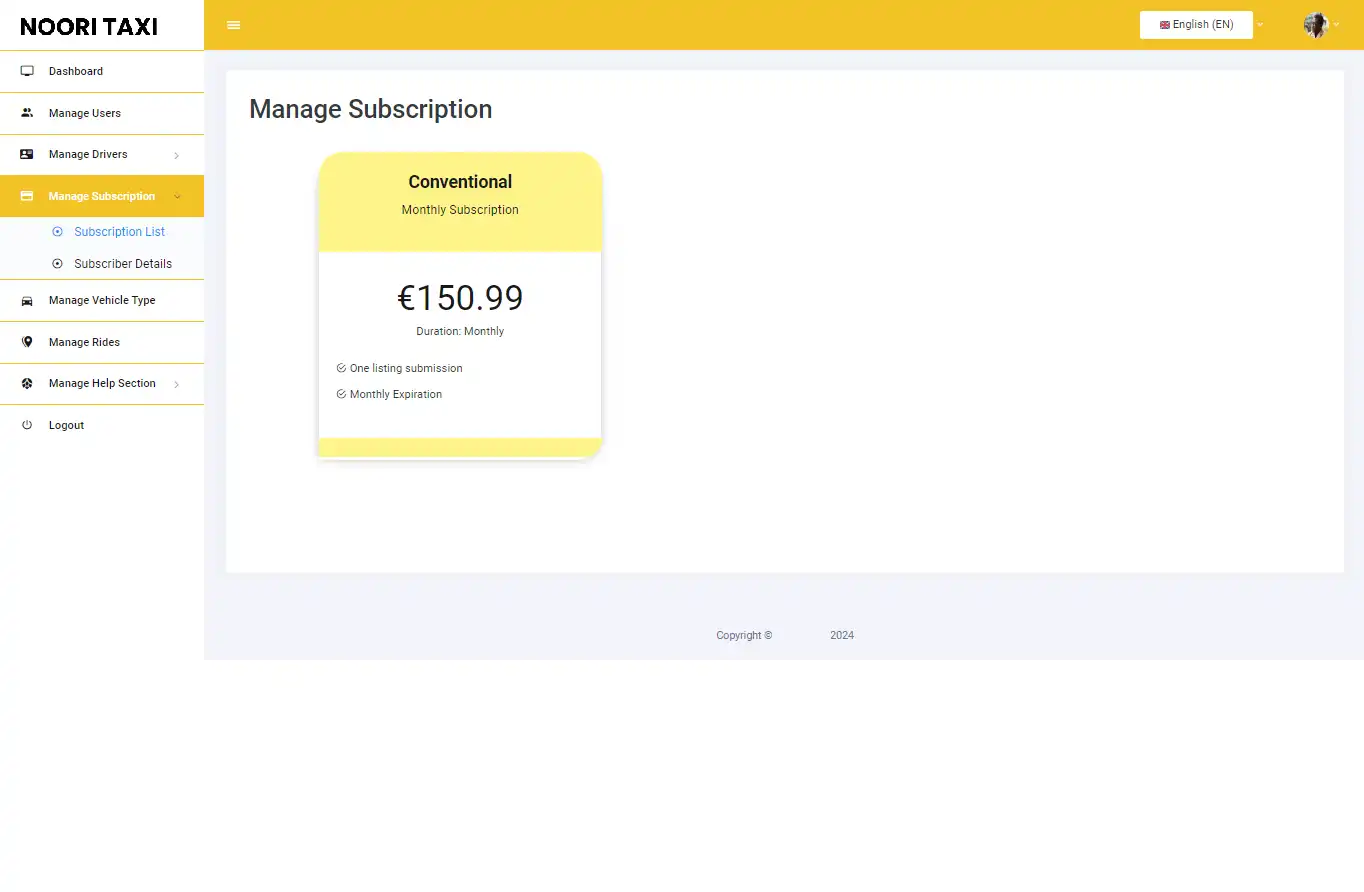Click the Manage Rides location pin icon
This screenshot has width=1364, height=892.
point(26,342)
